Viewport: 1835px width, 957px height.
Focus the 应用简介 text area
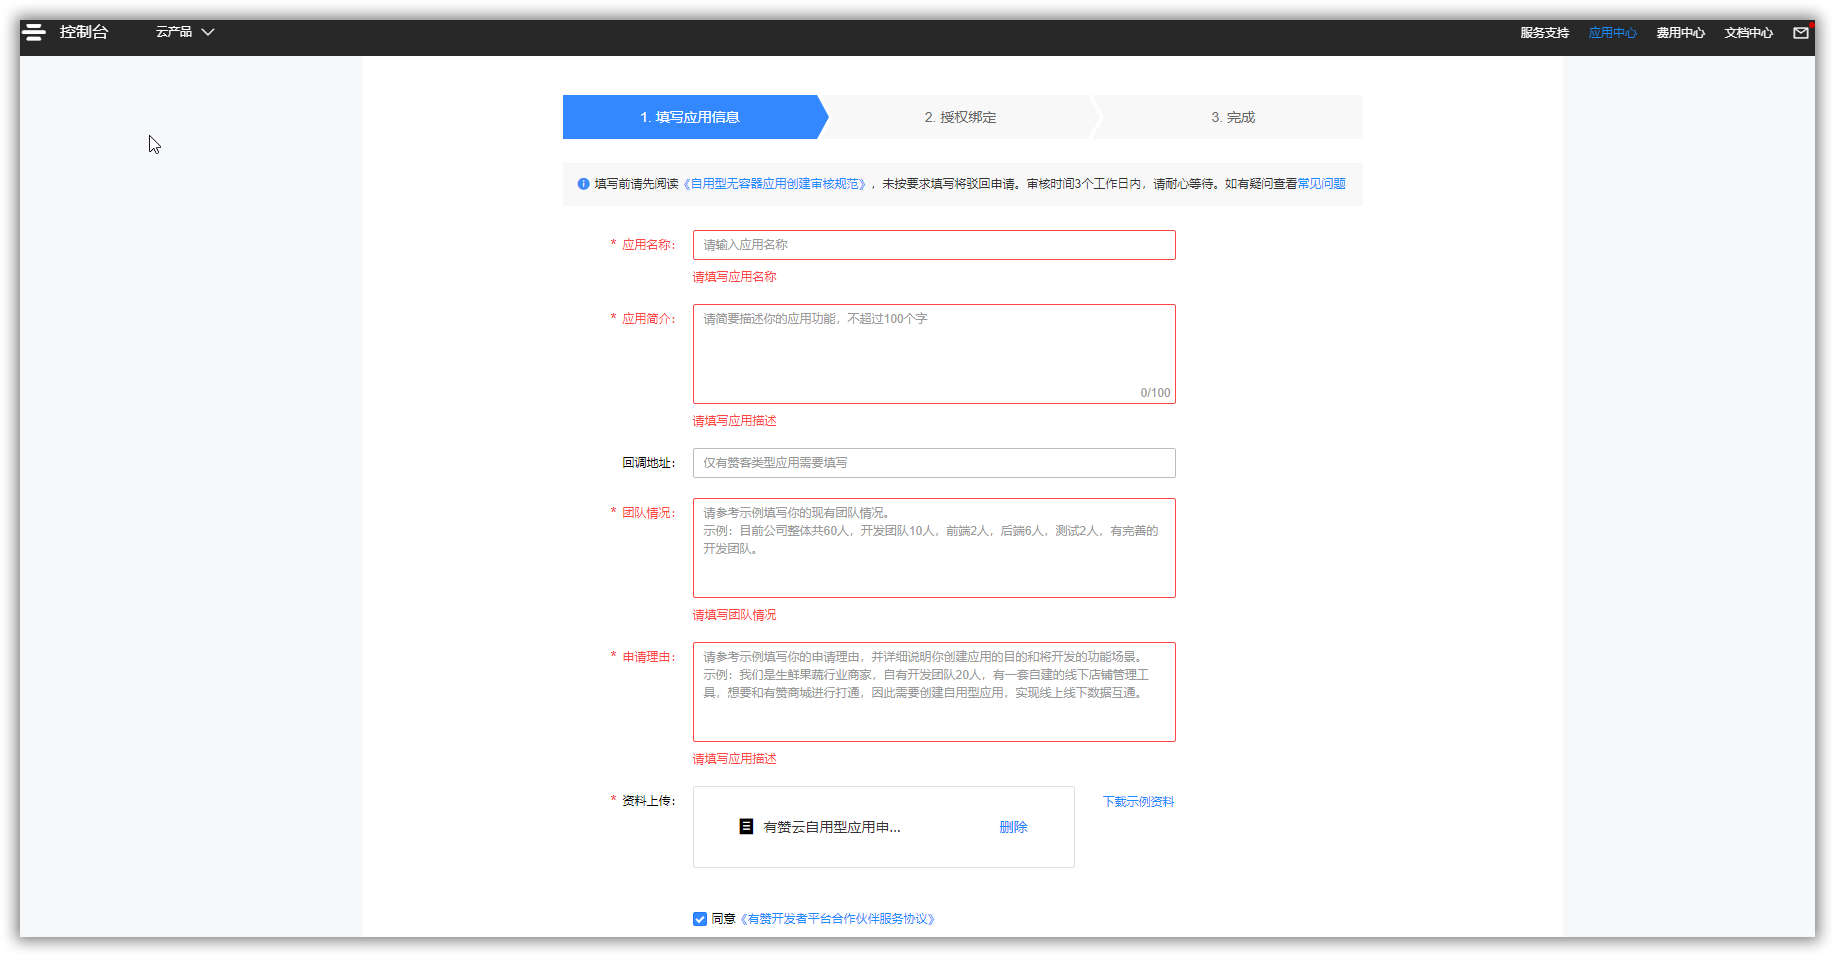pos(934,354)
